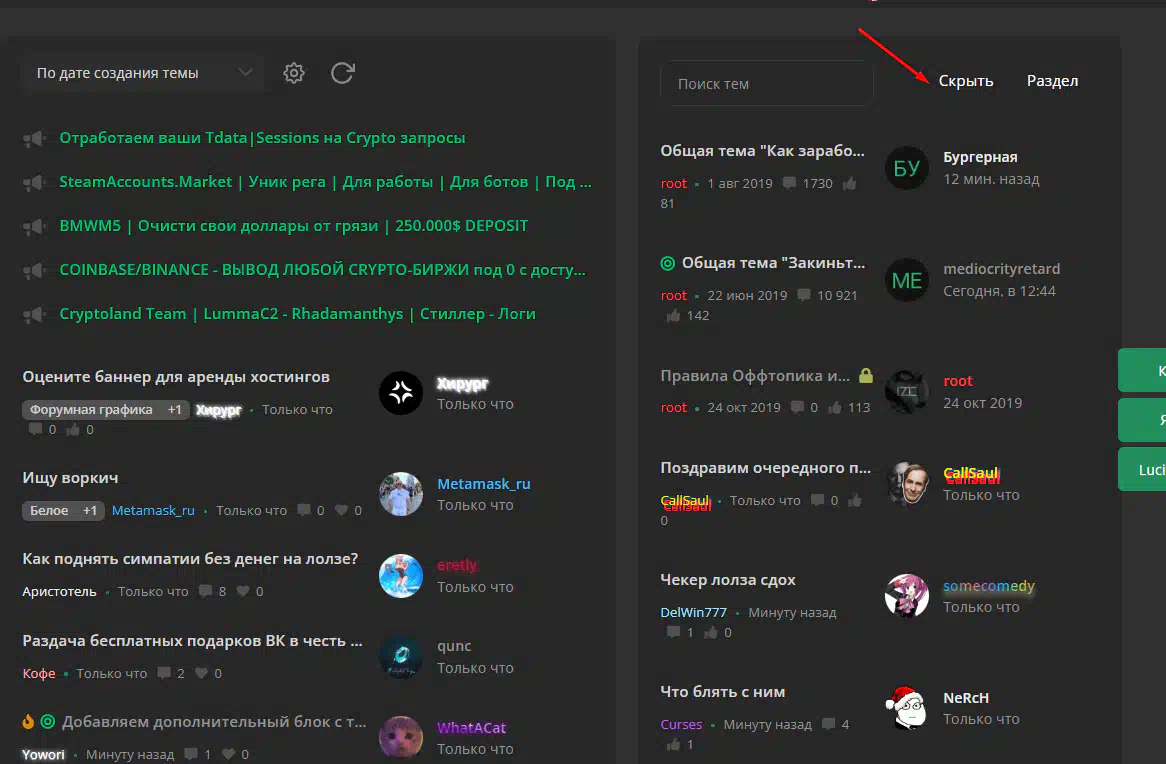Click the fire icon beside Добавляем дополнительный блок
Image resolution: width=1166 pixels, height=764 pixels.
(x=28, y=721)
